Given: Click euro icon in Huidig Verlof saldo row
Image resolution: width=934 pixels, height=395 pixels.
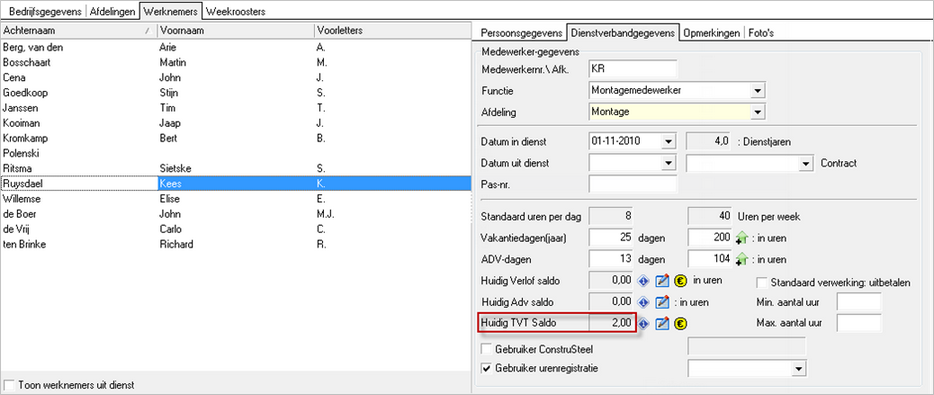Looking at the screenshot, I should coord(681,281).
